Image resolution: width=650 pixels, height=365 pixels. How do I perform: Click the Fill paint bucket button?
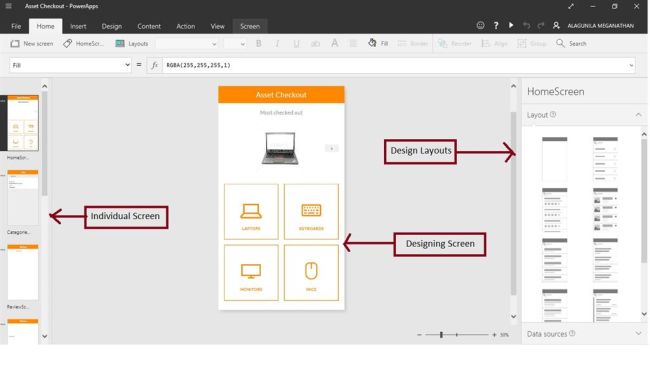[x=378, y=43]
